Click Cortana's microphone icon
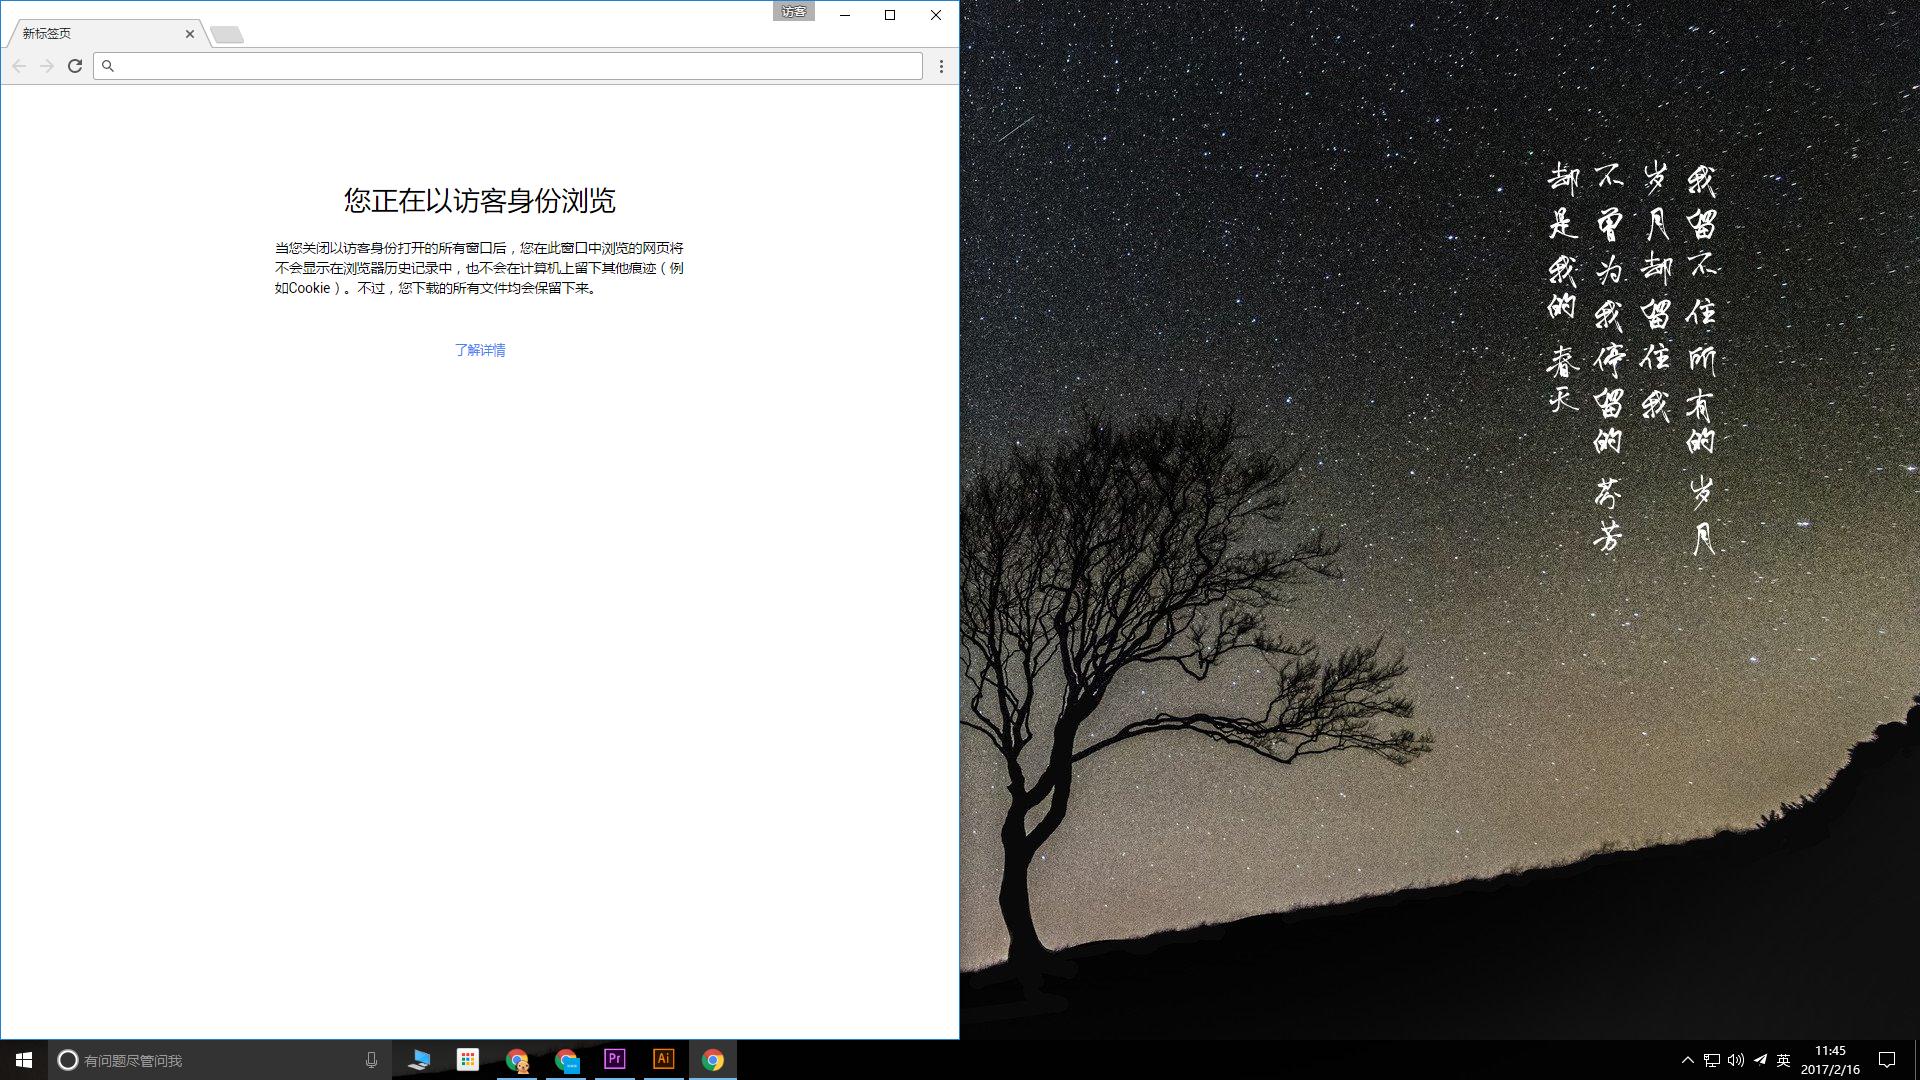Viewport: 1920px width, 1080px height. coord(371,1060)
